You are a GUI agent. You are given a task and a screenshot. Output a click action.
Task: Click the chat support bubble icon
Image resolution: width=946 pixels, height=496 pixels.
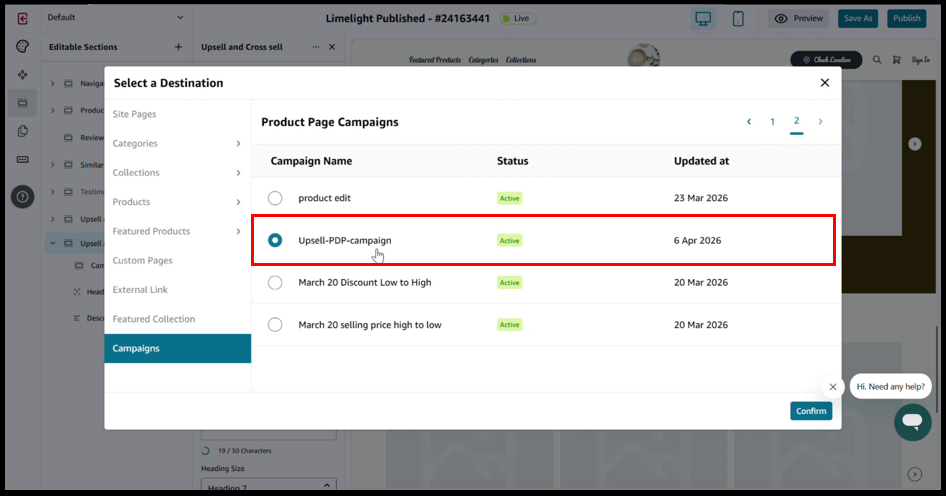point(912,422)
